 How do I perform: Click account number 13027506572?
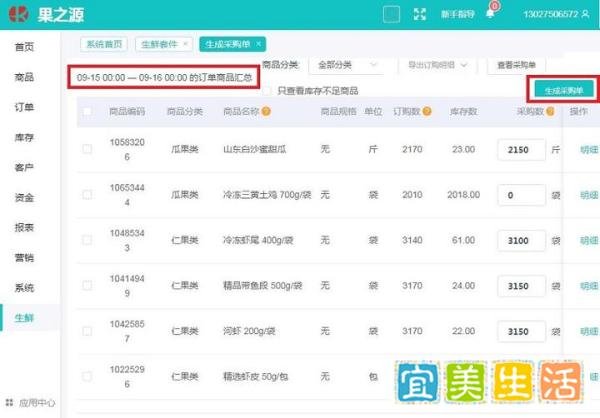551,15
